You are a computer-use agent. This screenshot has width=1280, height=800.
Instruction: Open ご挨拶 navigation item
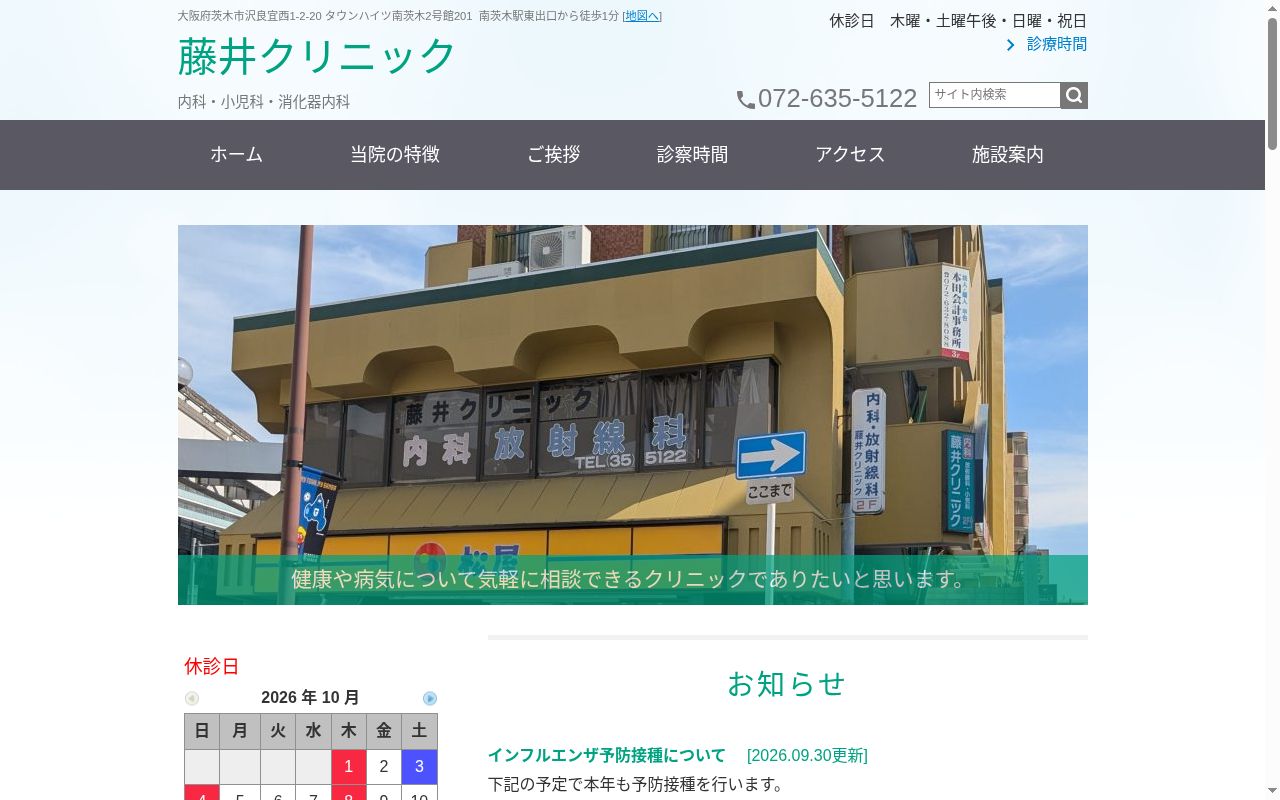[553, 155]
